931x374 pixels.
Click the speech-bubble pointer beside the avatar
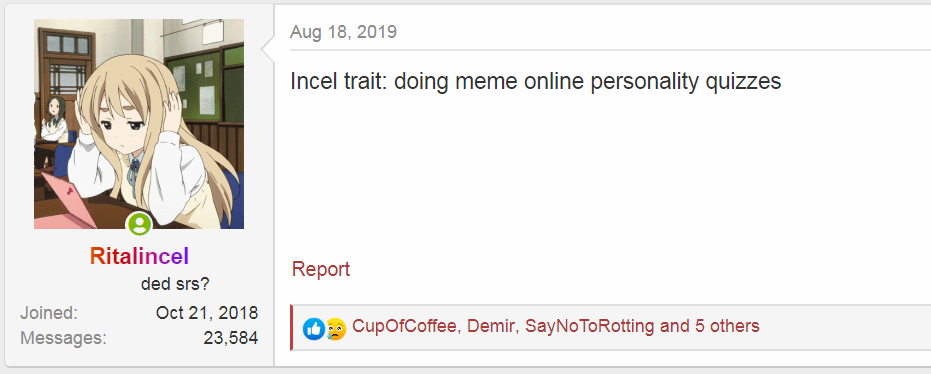coord(268,49)
